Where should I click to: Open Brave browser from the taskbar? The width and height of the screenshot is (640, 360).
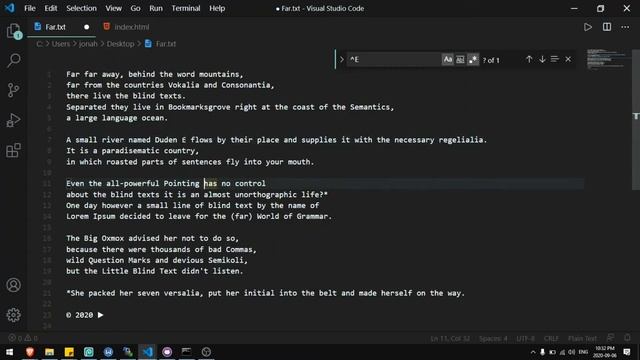click(x=30, y=352)
